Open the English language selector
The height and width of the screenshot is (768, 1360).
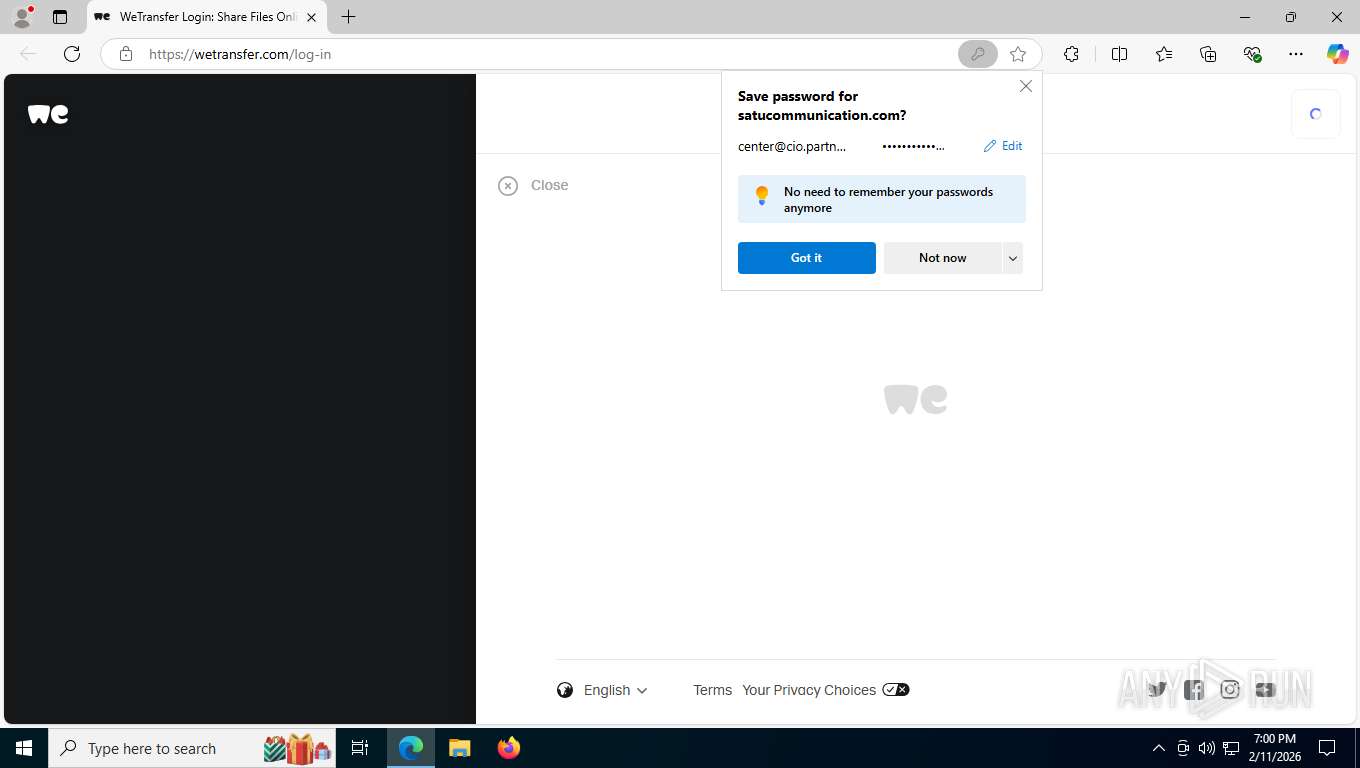[603, 690]
